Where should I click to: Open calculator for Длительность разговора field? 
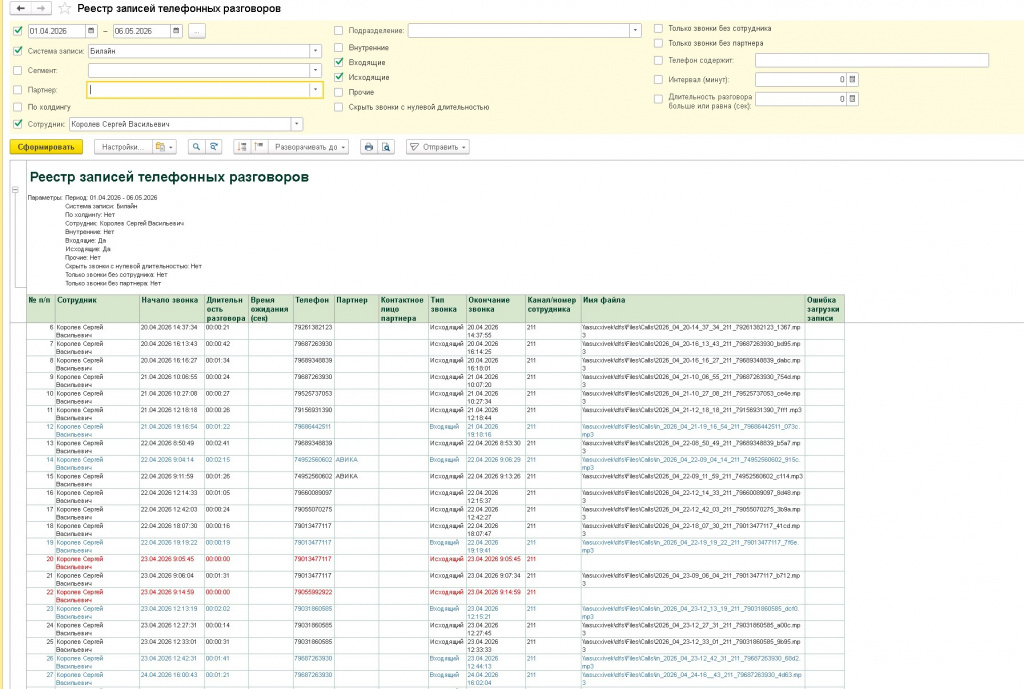[853, 99]
